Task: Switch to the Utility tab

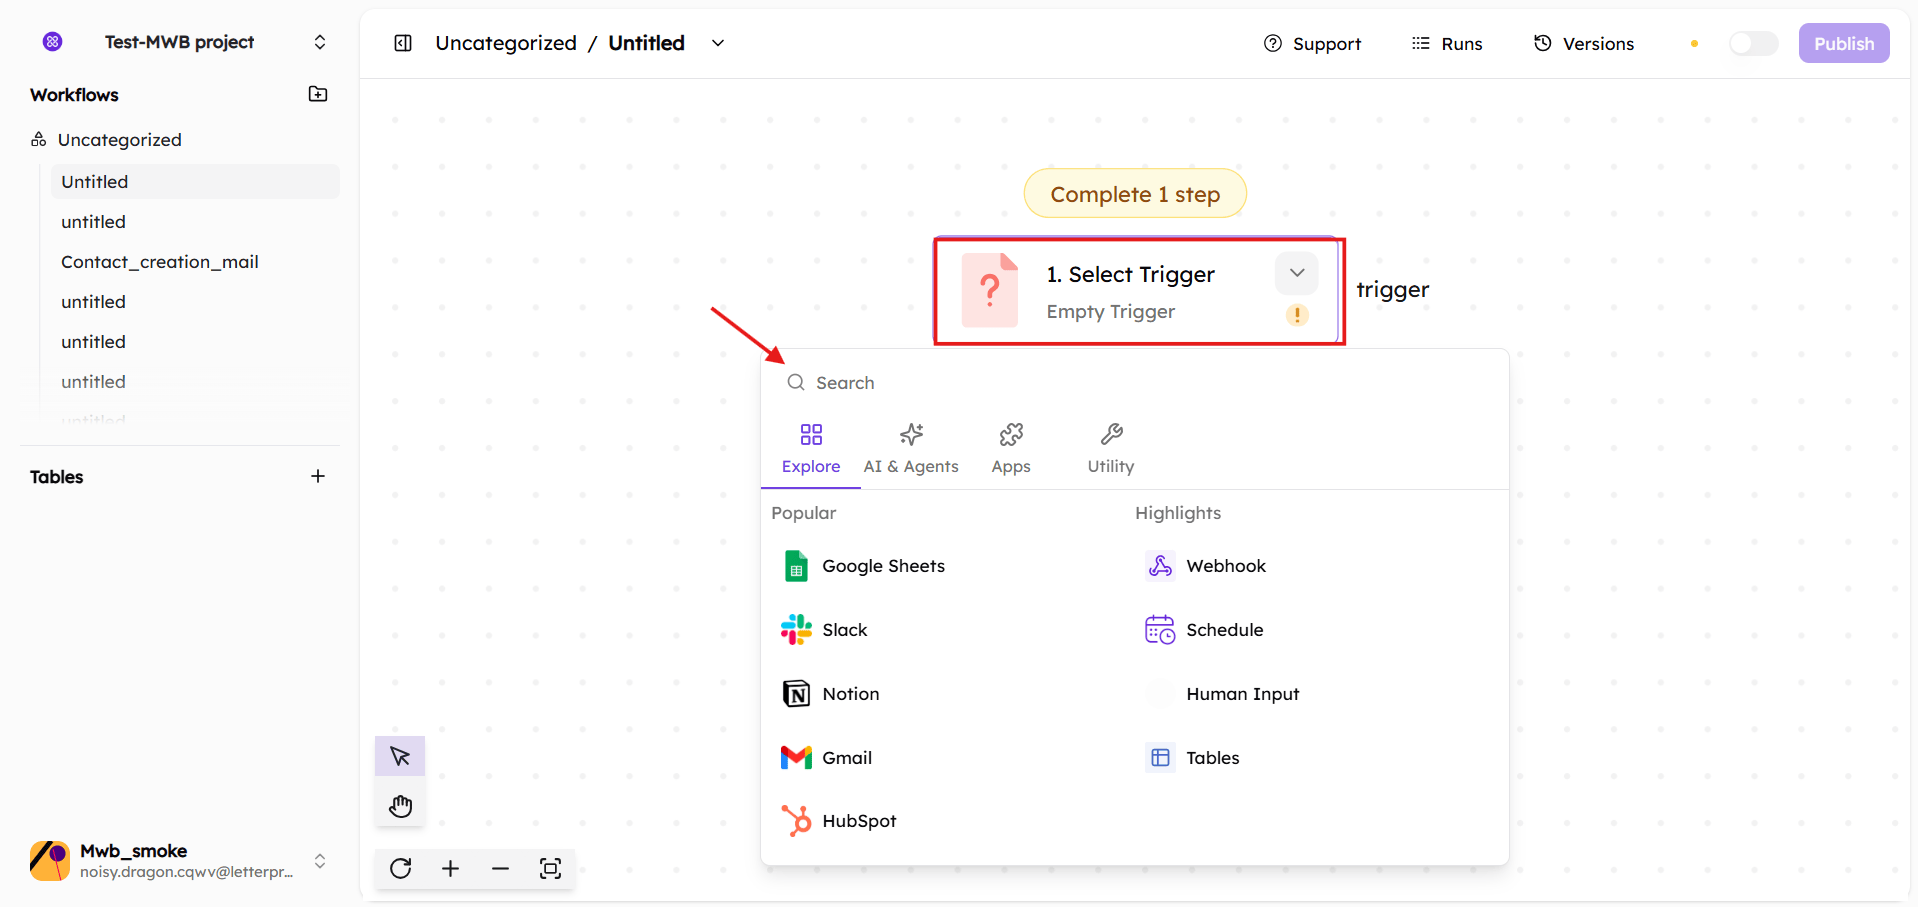Action: 1110,448
